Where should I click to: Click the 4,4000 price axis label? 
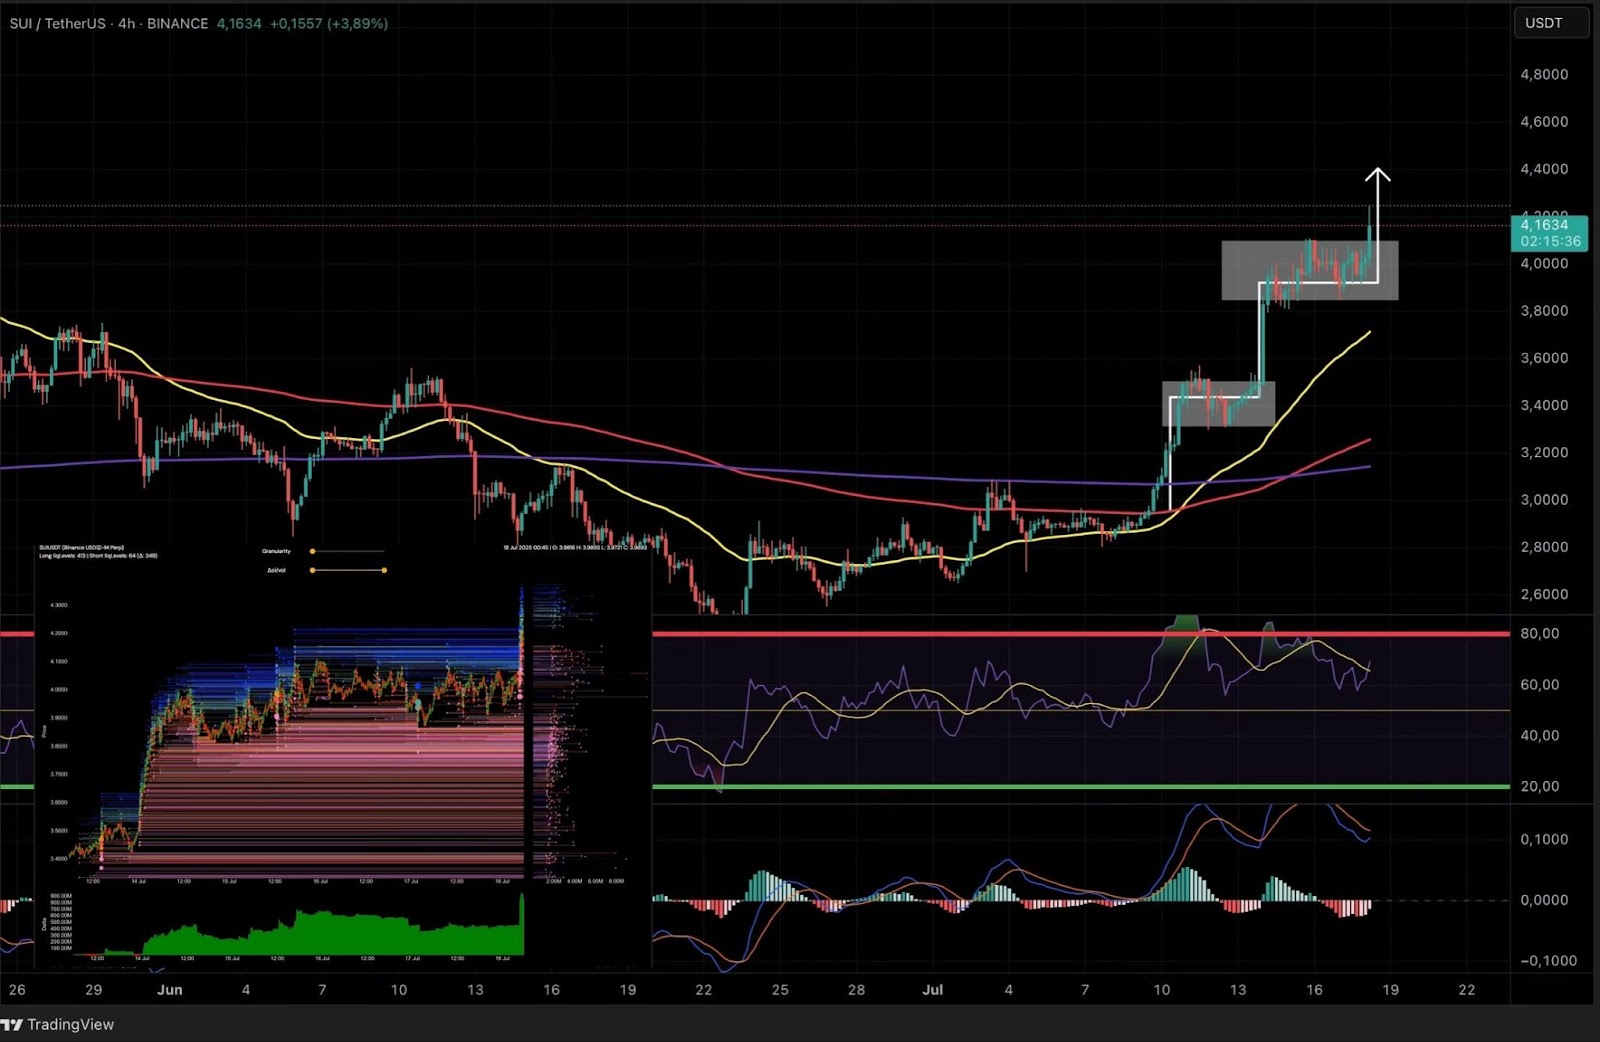(1544, 169)
